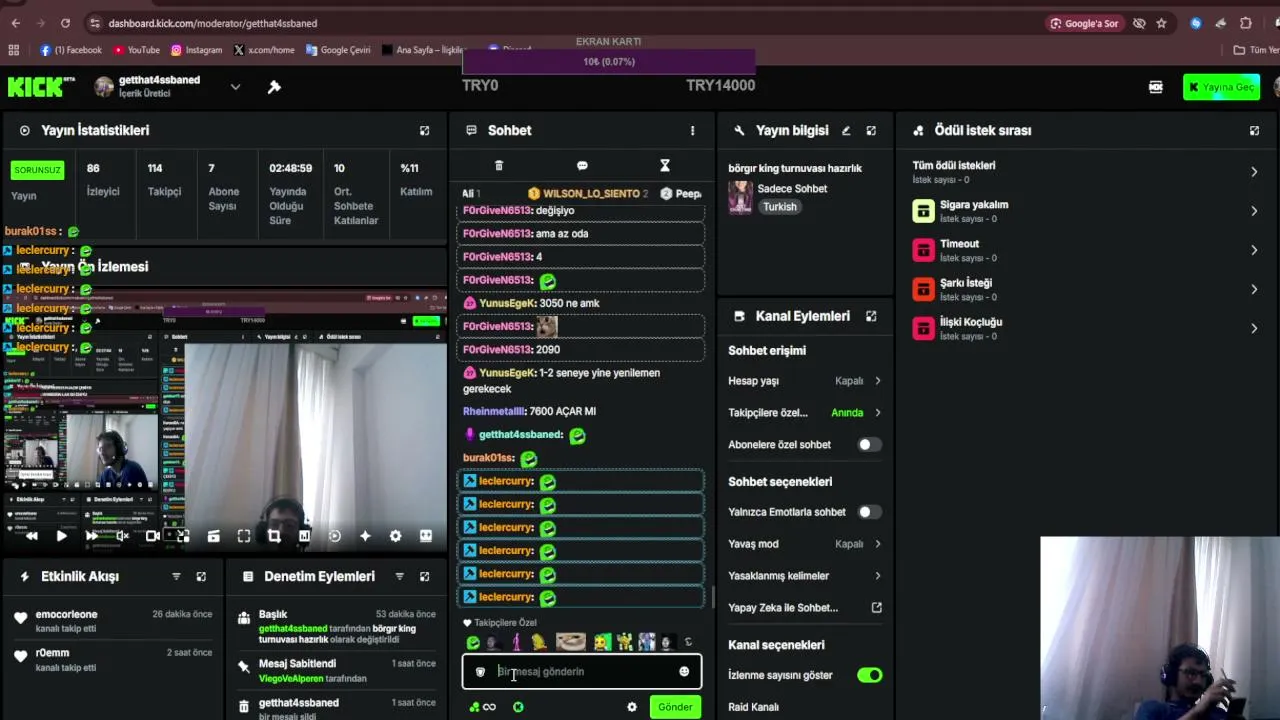The width and height of the screenshot is (1280, 720).
Task: Click the Google'a Sor button in address bar
Action: click(1084, 23)
